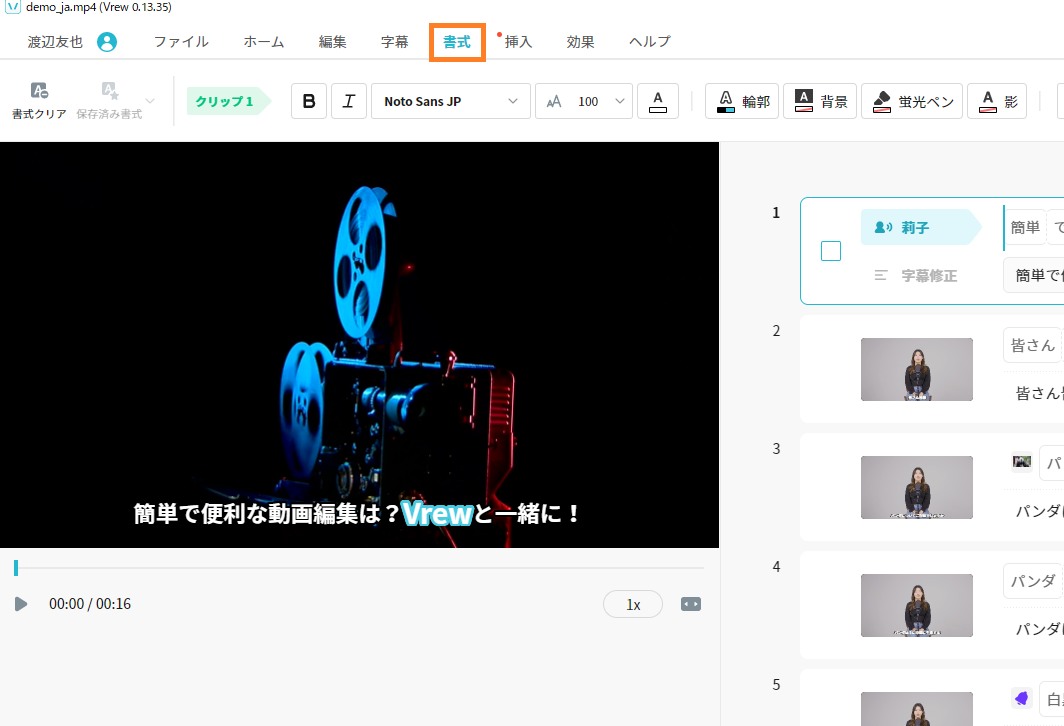Open the ファイル menu
Image resolution: width=1064 pixels, height=726 pixels.
pos(180,42)
